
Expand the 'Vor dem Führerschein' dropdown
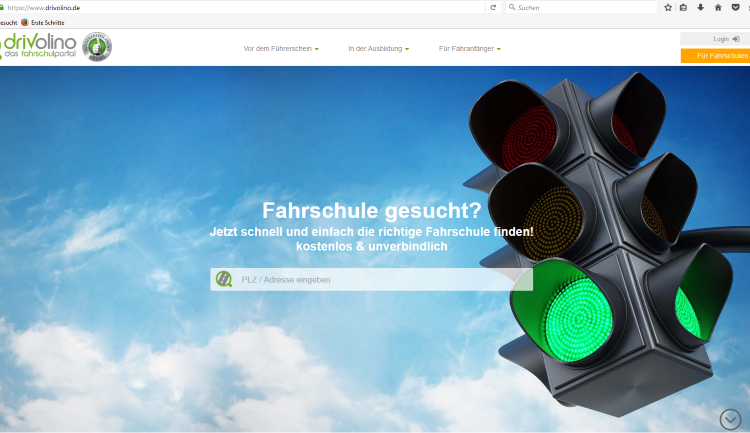281,48
